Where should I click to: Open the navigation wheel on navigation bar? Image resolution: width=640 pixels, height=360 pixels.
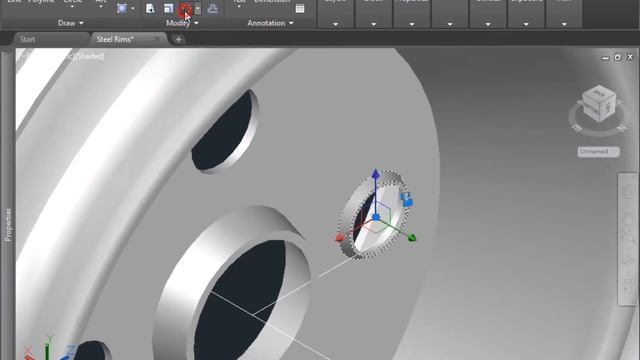tap(628, 192)
